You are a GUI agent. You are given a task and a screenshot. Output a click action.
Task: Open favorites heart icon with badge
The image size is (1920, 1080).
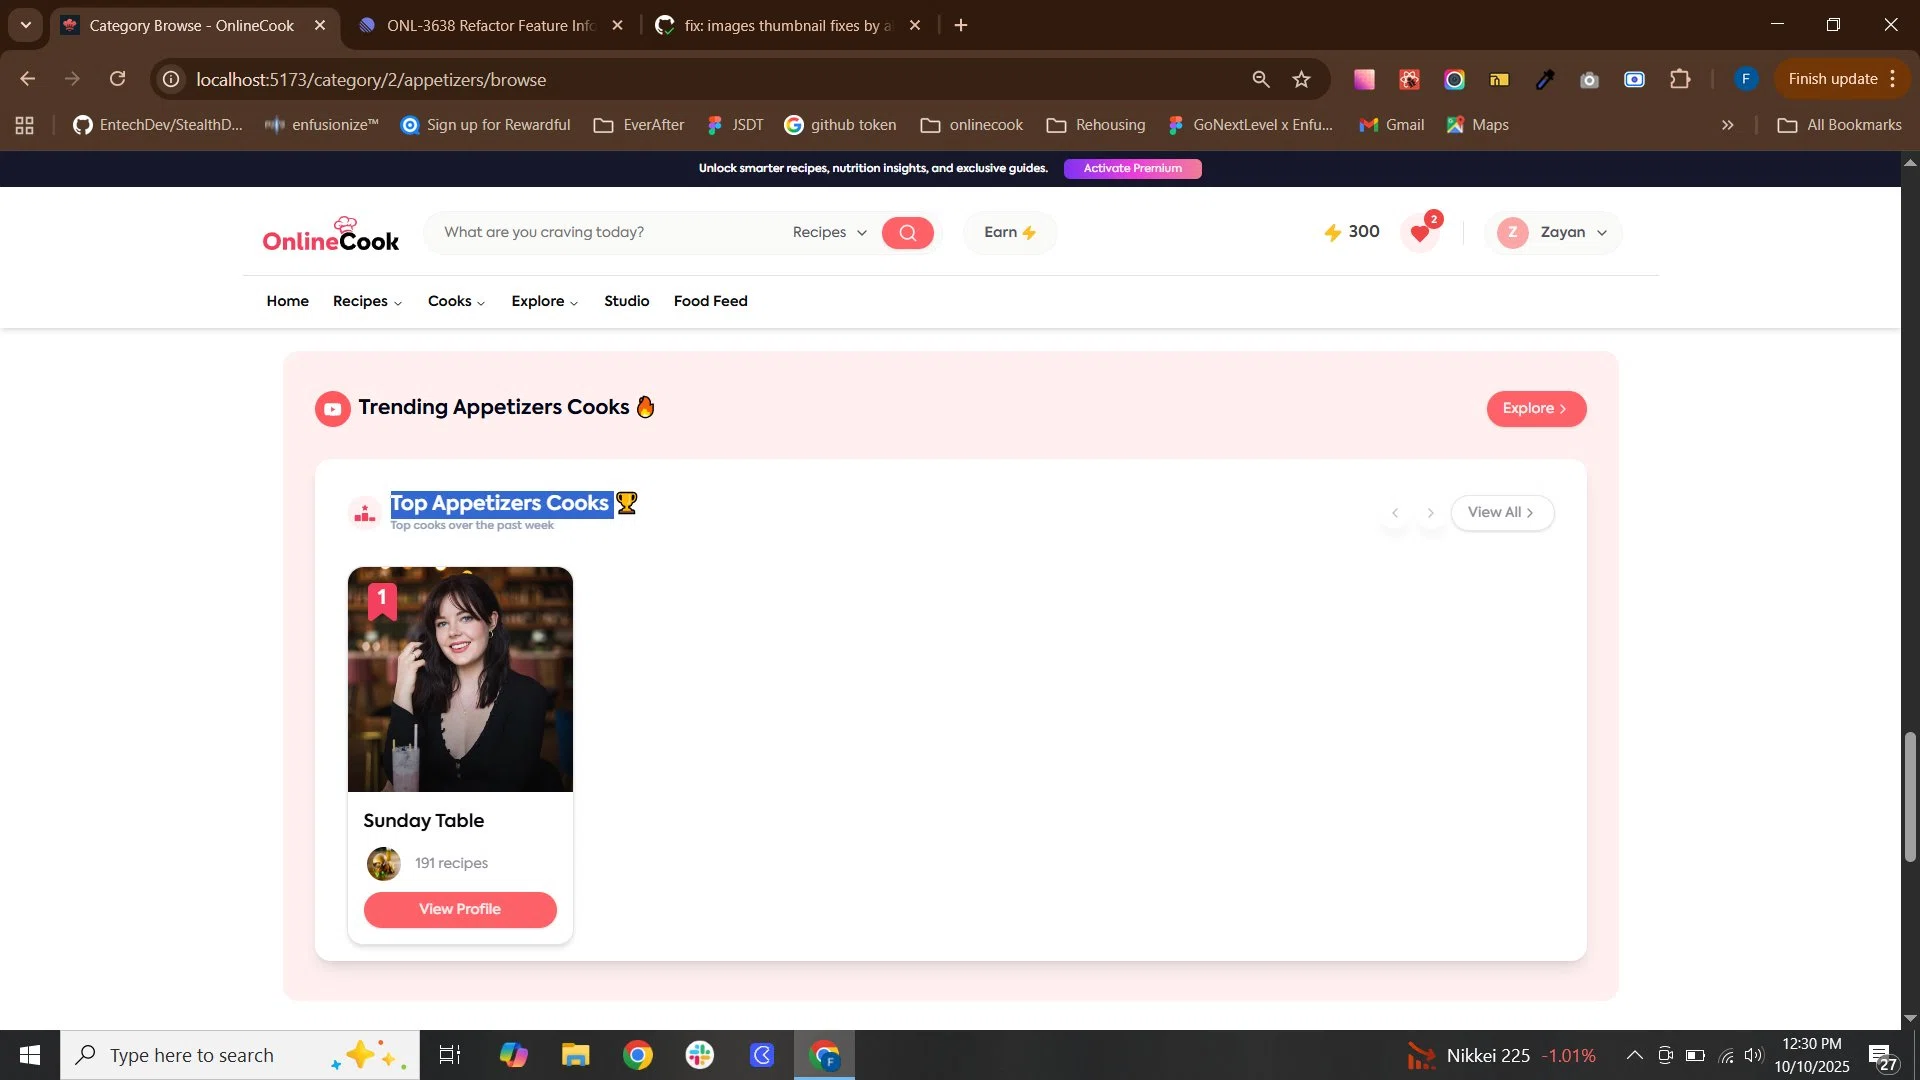1420,233
